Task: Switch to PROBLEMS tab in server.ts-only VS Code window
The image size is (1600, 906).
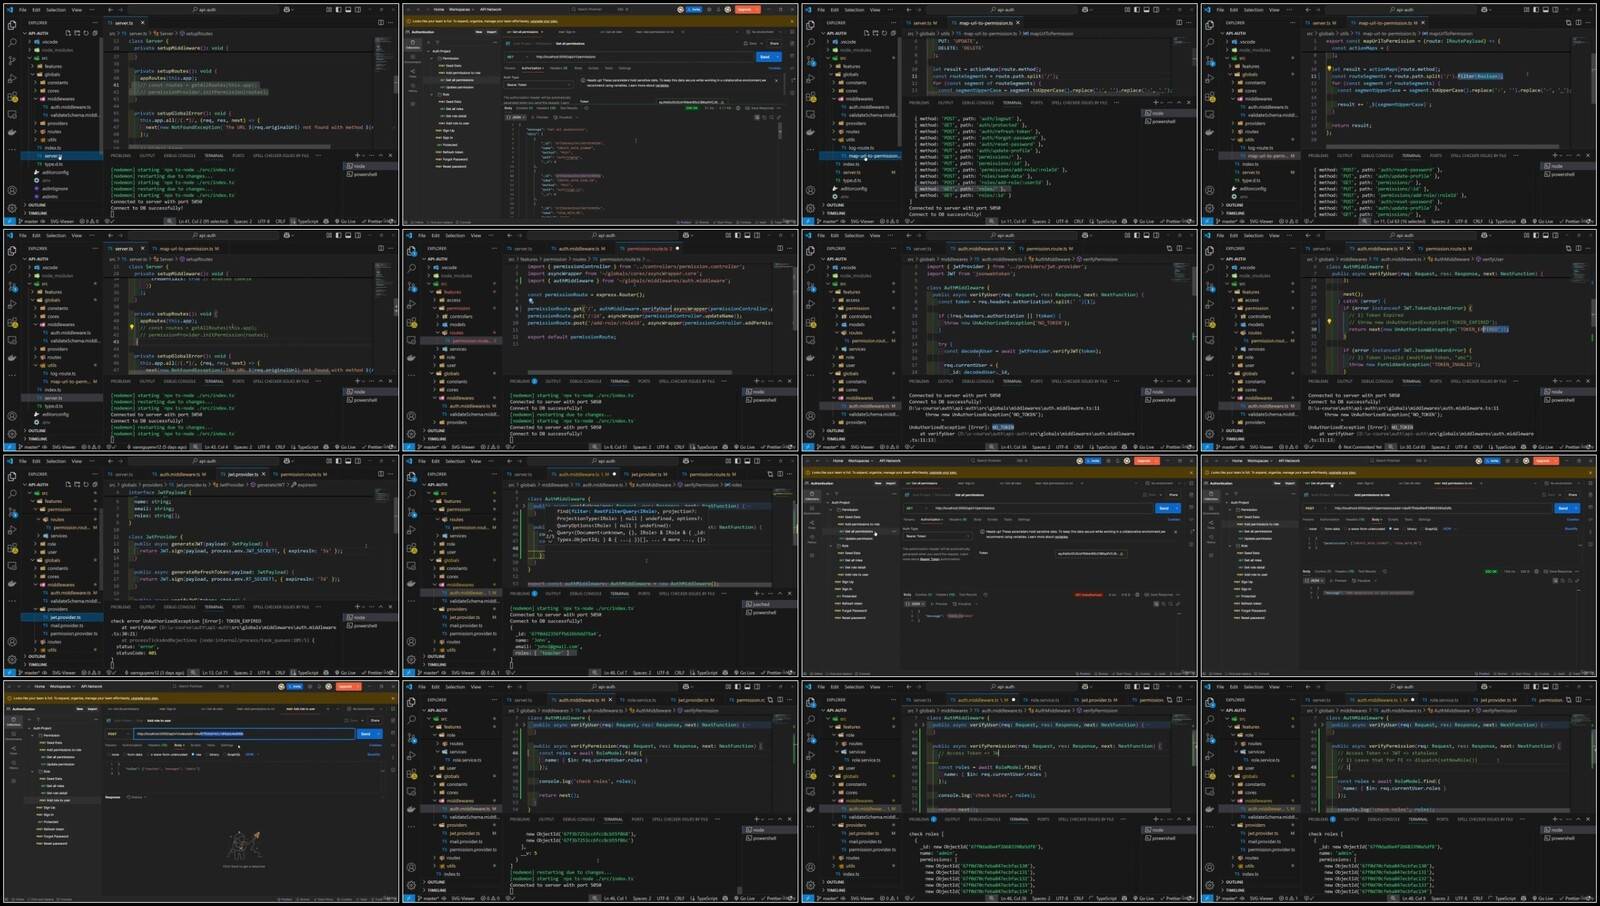Action: (x=121, y=156)
